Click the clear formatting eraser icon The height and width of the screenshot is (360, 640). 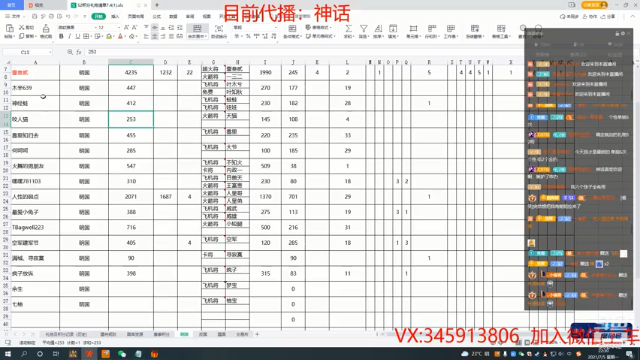(x=132, y=36)
